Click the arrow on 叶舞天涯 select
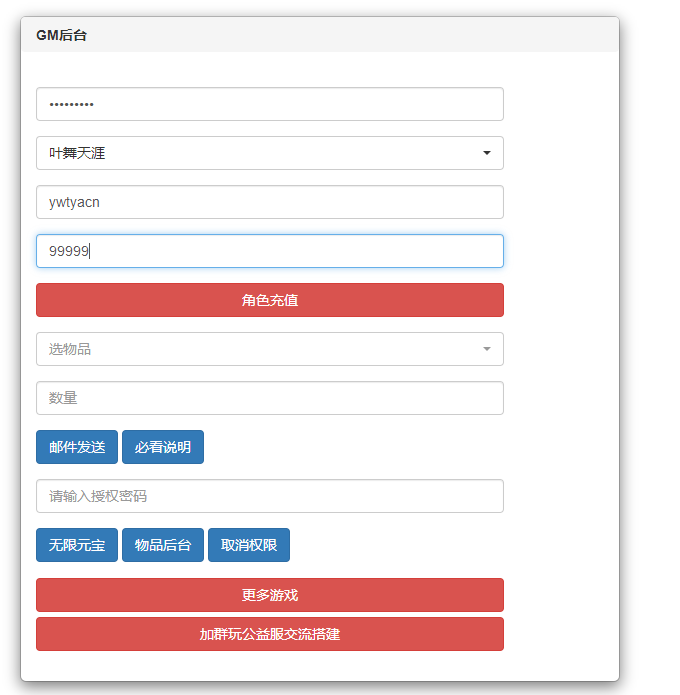Viewport: 680px width, 695px height. pyautogui.click(x=487, y=153)
